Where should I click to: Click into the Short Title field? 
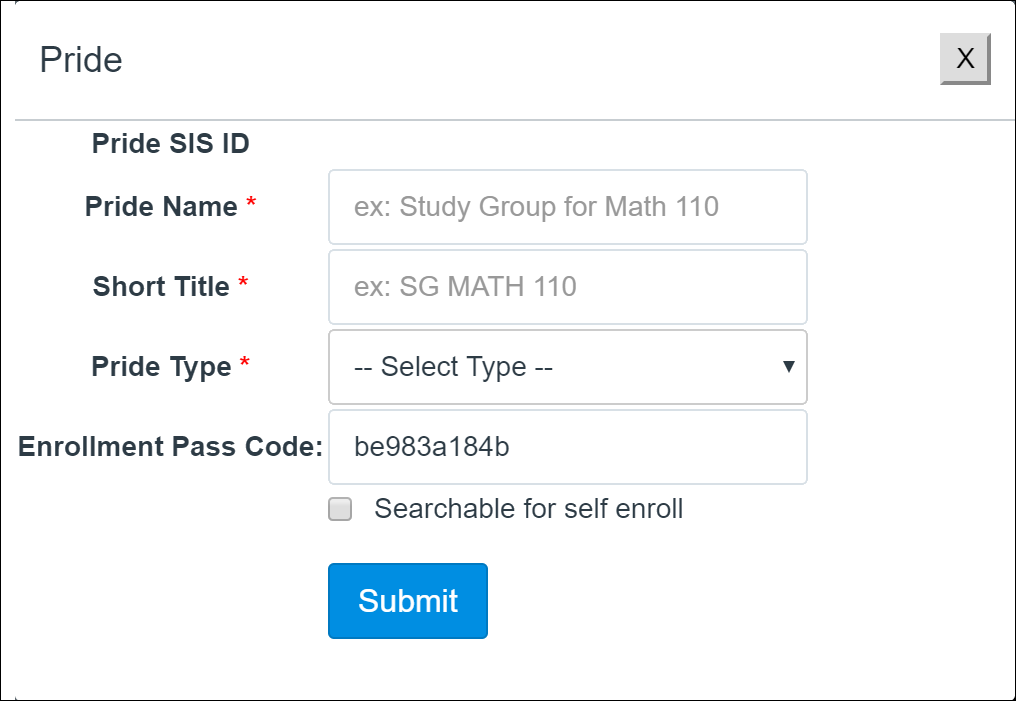pyautogui.click(x=568, y=286)
